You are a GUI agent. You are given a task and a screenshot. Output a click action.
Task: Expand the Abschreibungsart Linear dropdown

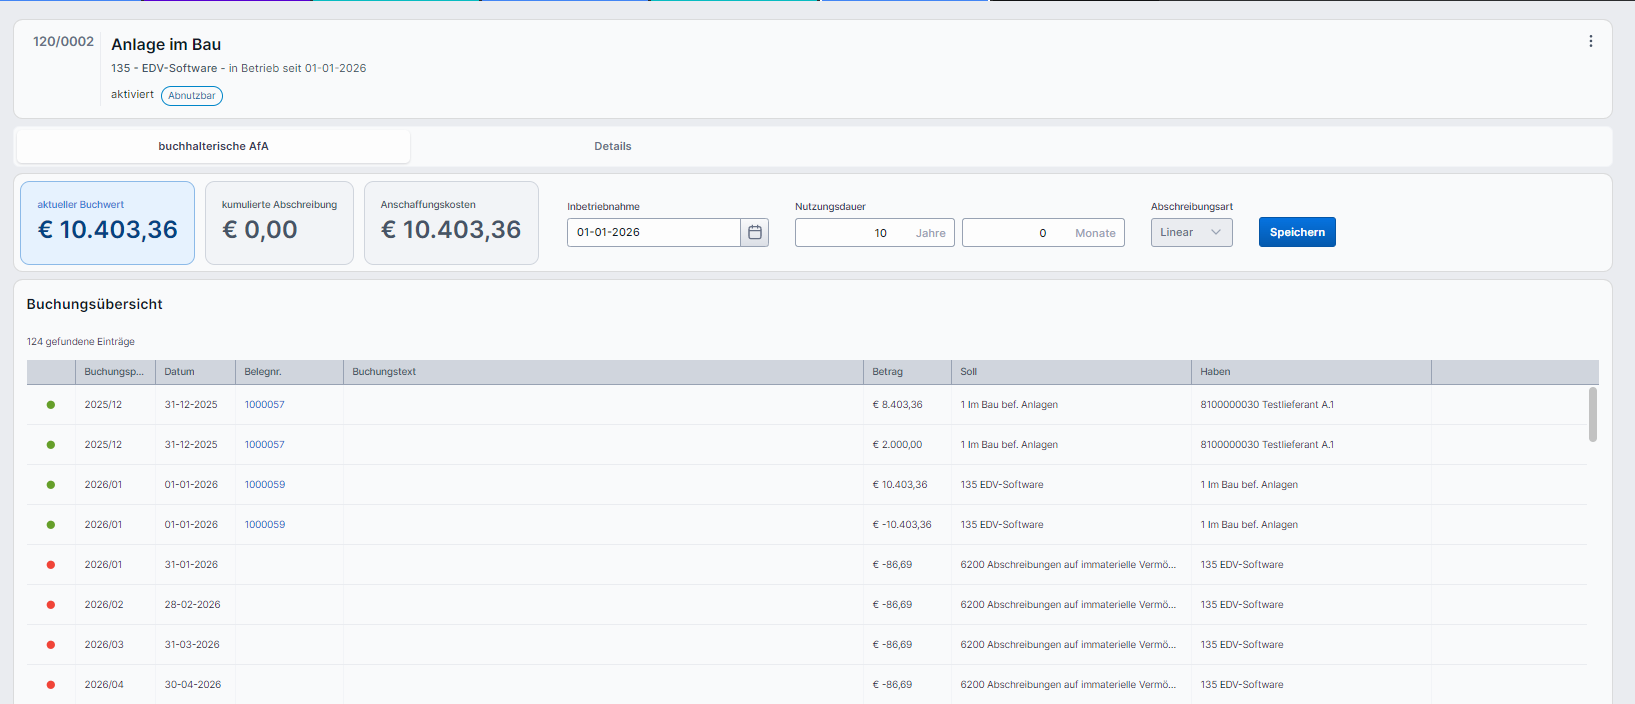click(x=1191, y=232)
